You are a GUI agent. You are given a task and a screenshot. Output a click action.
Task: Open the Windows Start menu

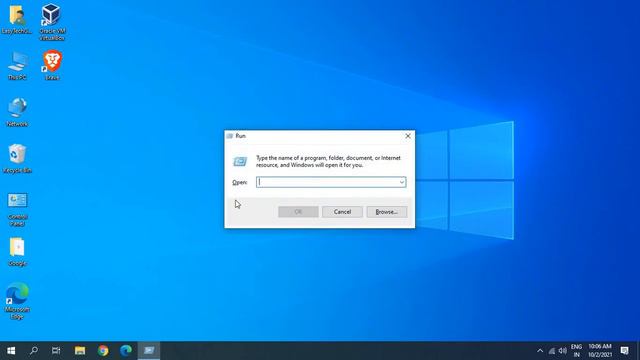(11, 351)
